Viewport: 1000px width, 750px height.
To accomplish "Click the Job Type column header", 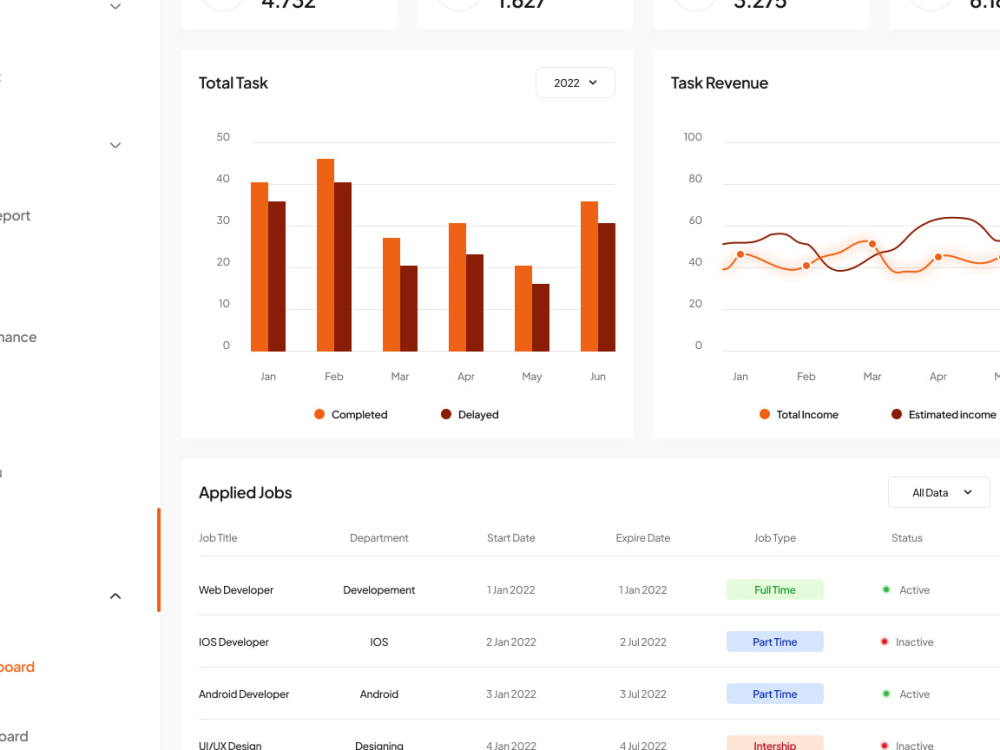I will coord(775,538).
